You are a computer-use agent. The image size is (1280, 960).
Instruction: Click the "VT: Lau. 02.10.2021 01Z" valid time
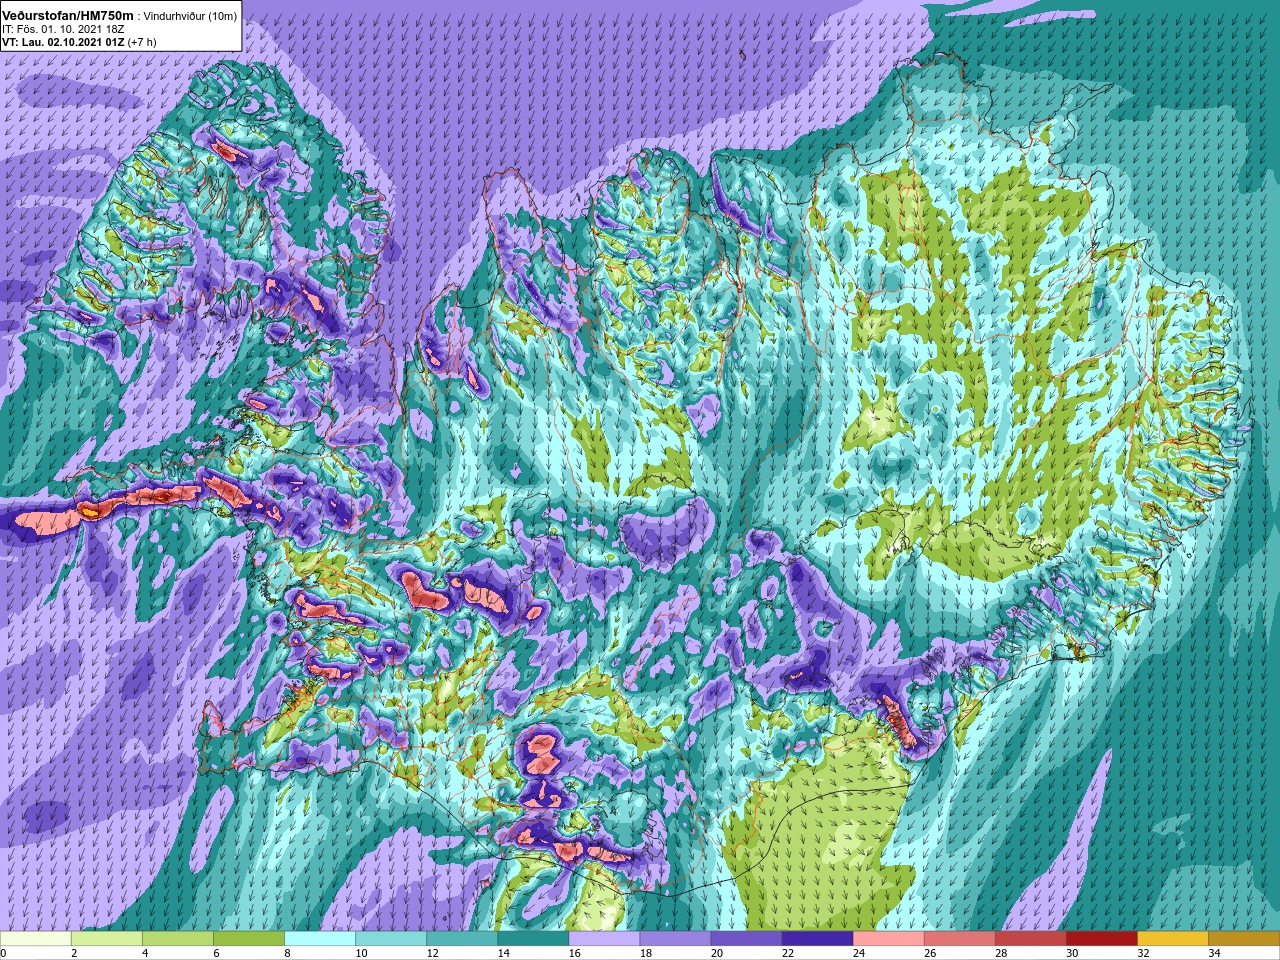tap(63, 42)
